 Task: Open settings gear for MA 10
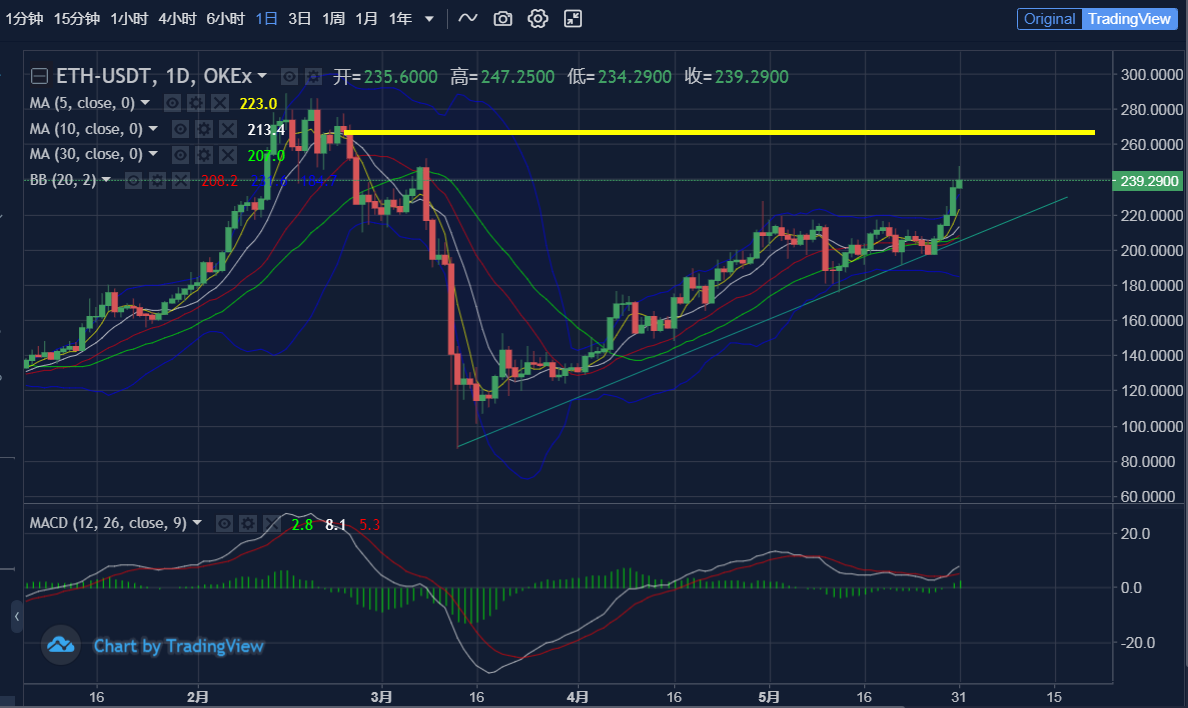(204, 130)
